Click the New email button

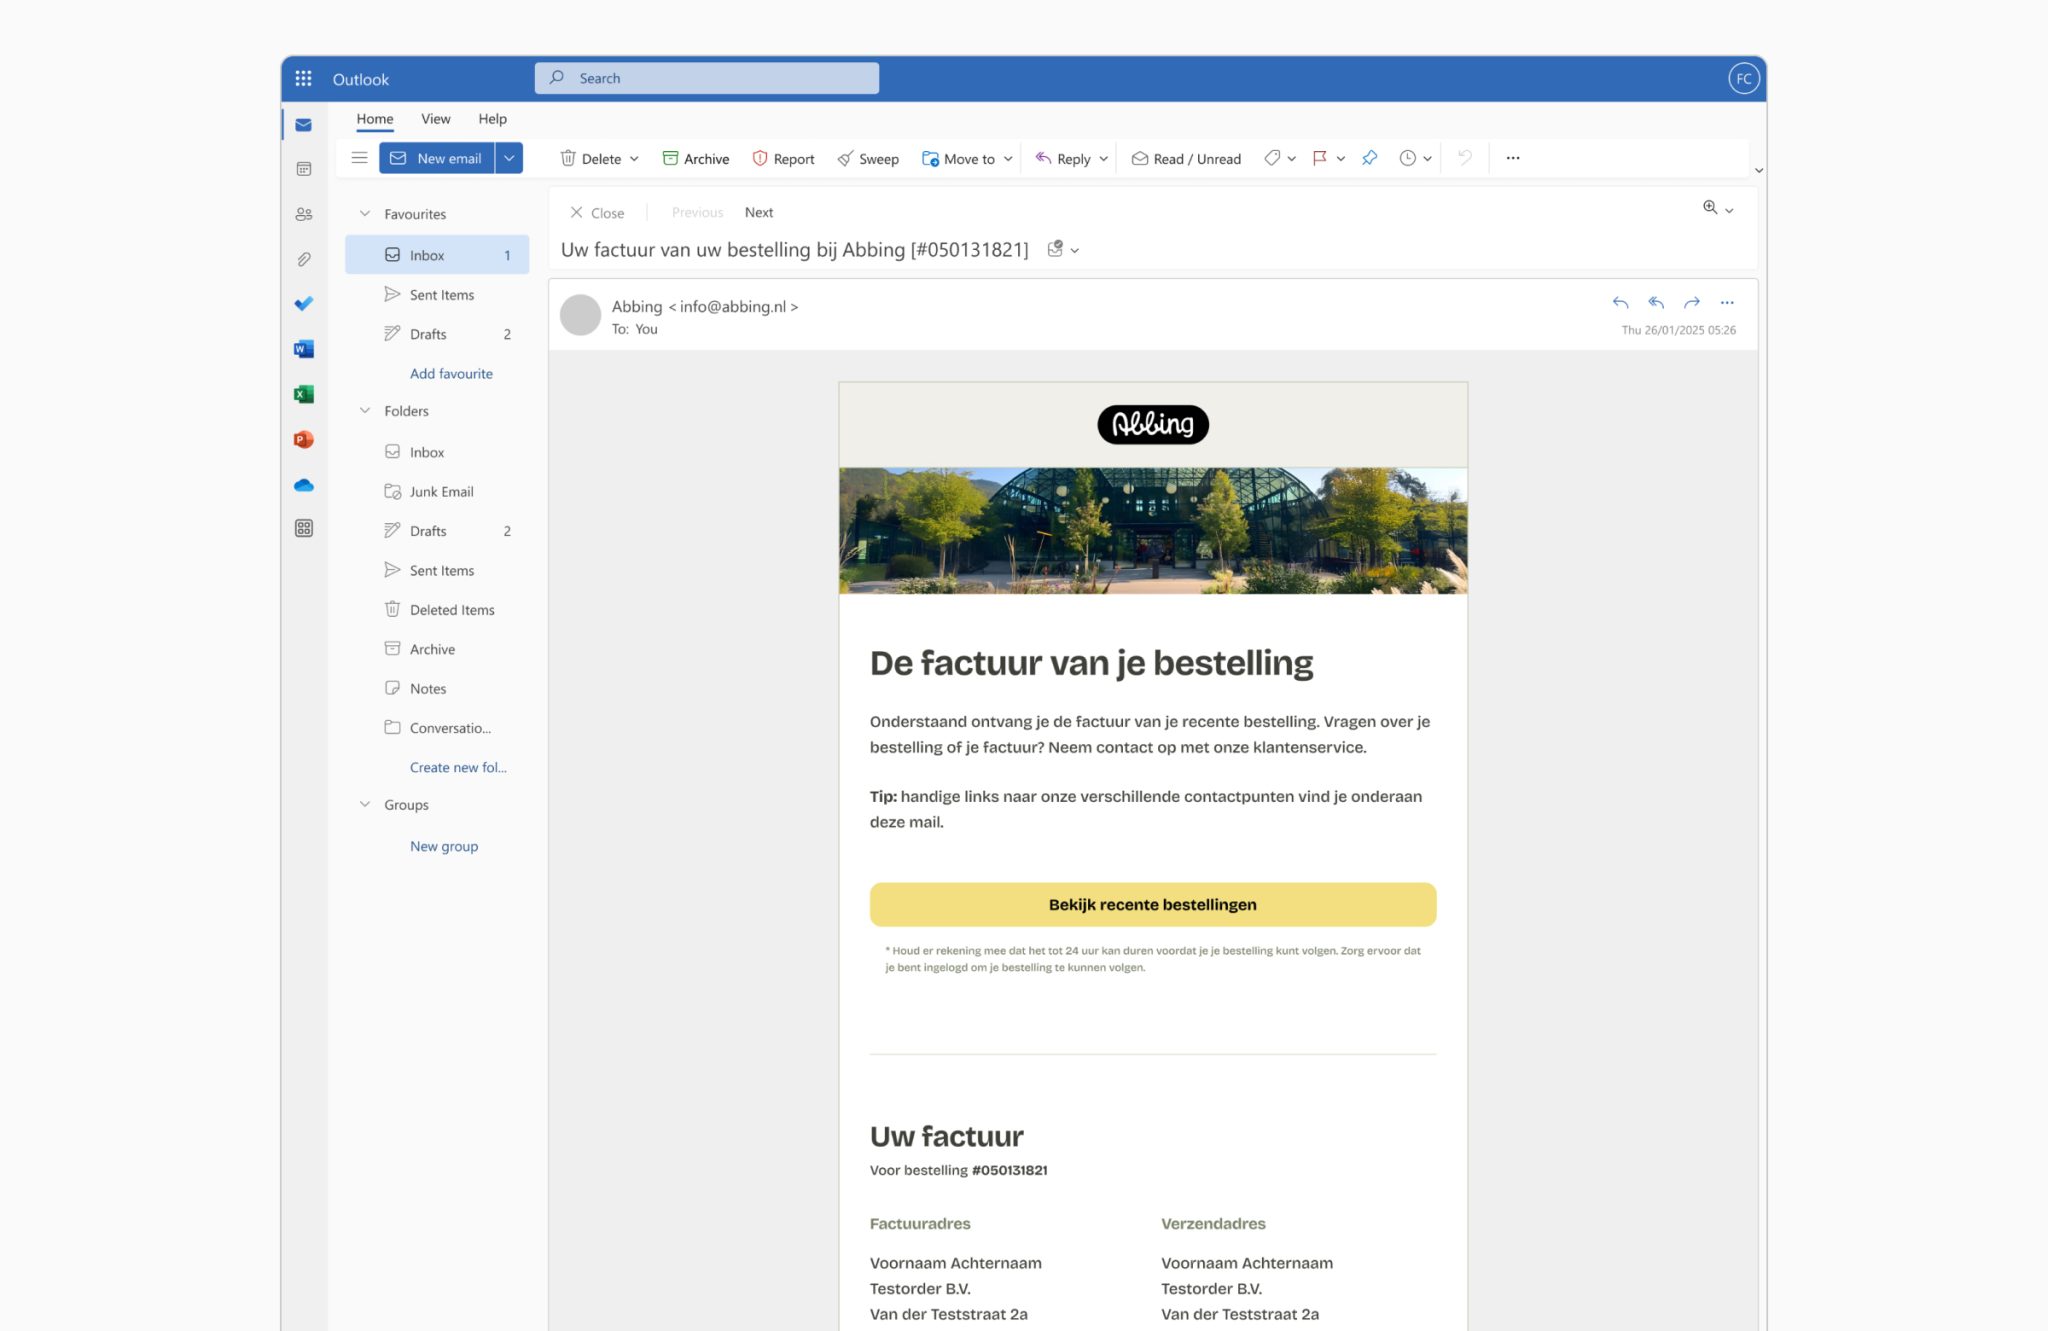437,158
